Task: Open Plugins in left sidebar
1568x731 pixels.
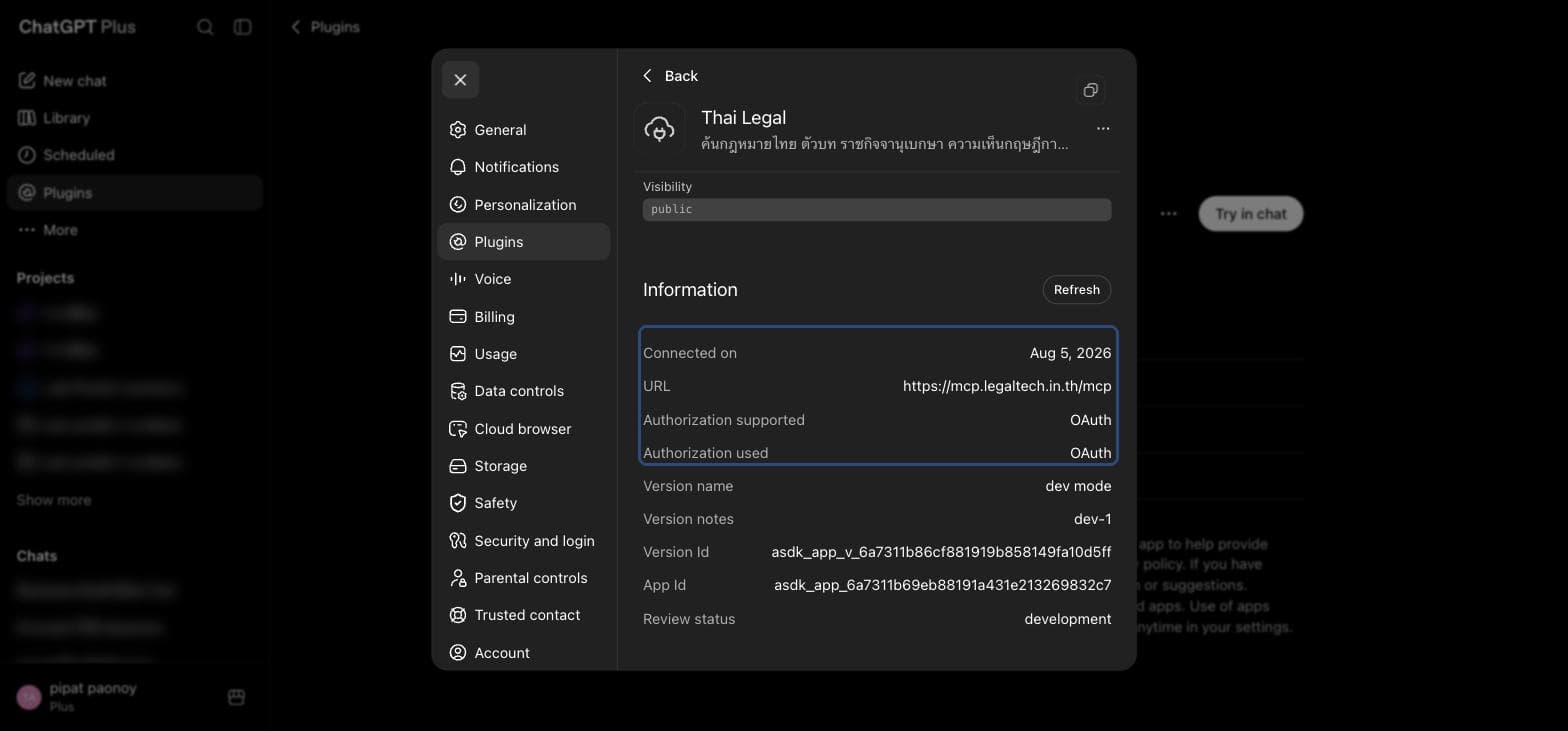Action: (x=134, y=193)
